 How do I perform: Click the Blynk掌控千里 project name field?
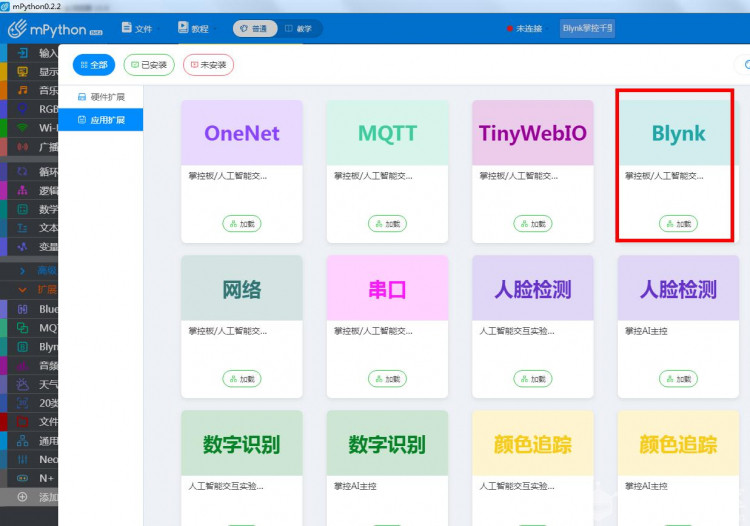point(587,29)
